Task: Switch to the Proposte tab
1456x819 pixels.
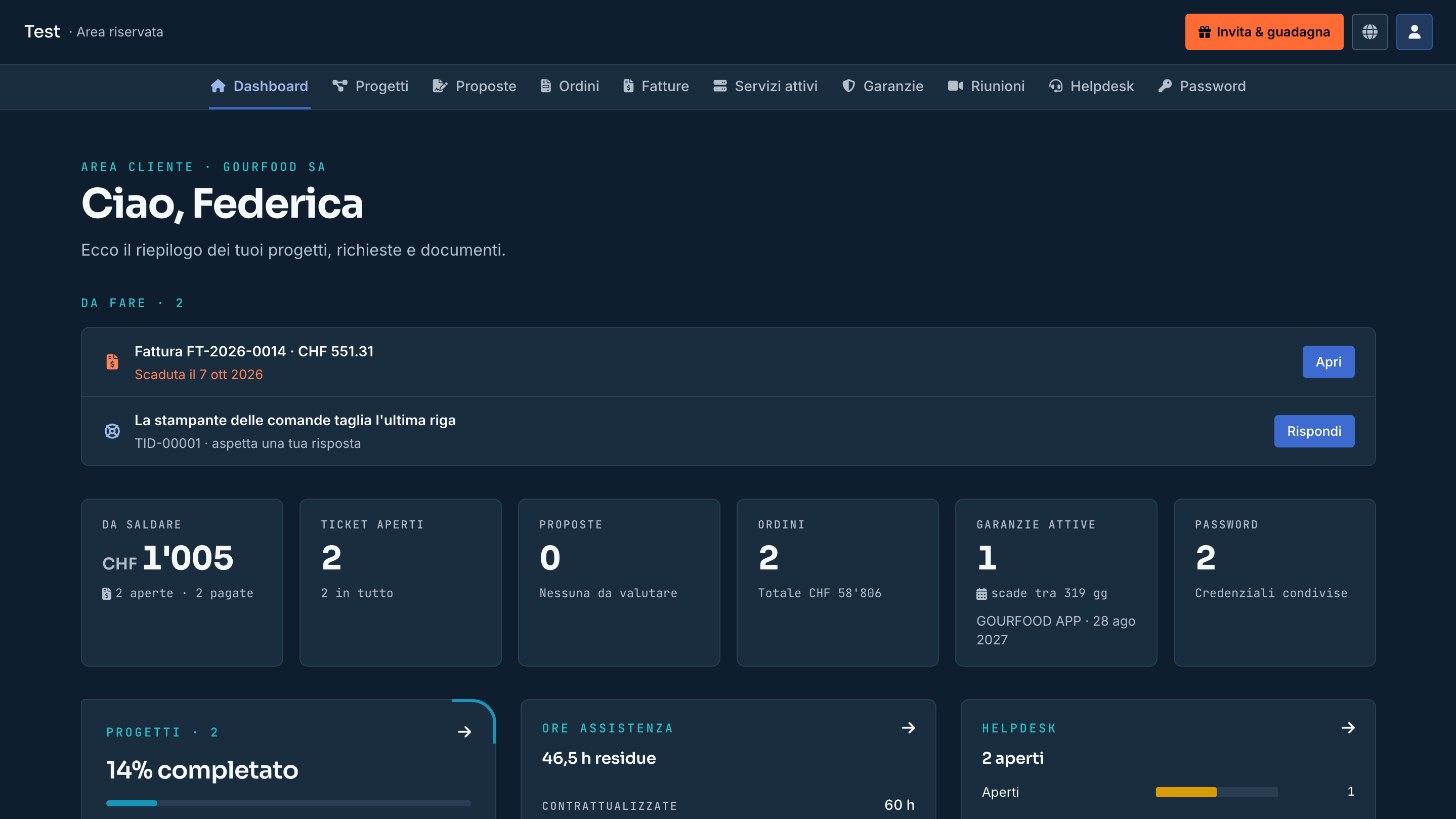Action: click(474, 86)
